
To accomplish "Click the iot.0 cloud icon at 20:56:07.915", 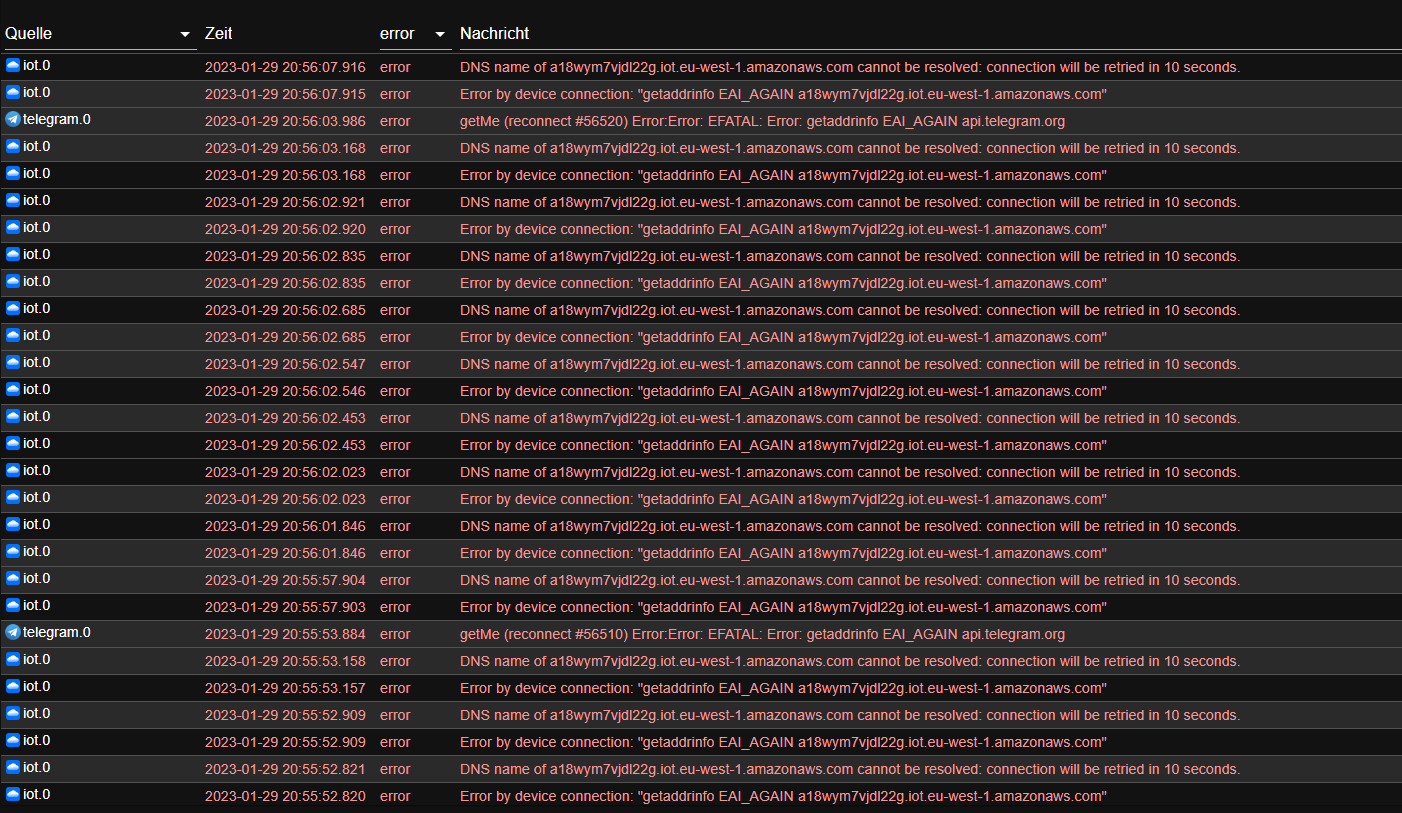I will click(x=13, y=92).
